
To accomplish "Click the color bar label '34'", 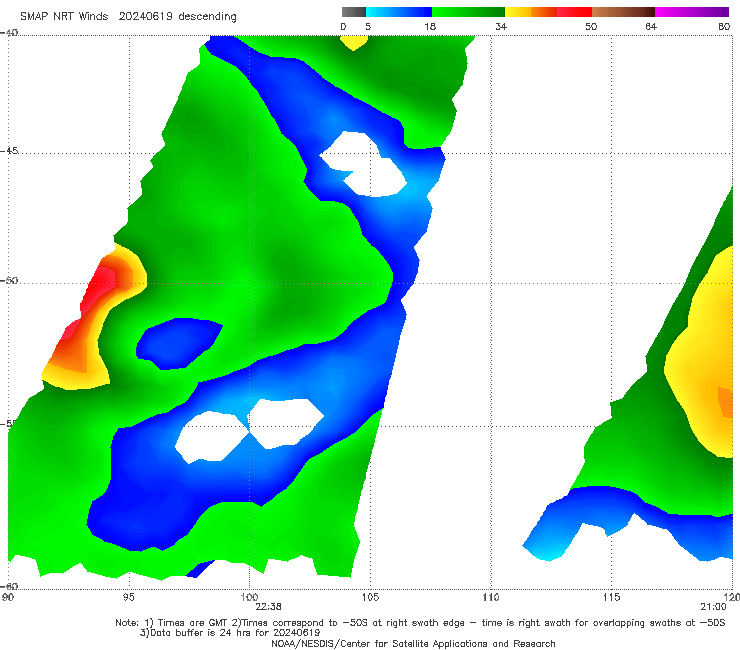I will coord(501,26).
